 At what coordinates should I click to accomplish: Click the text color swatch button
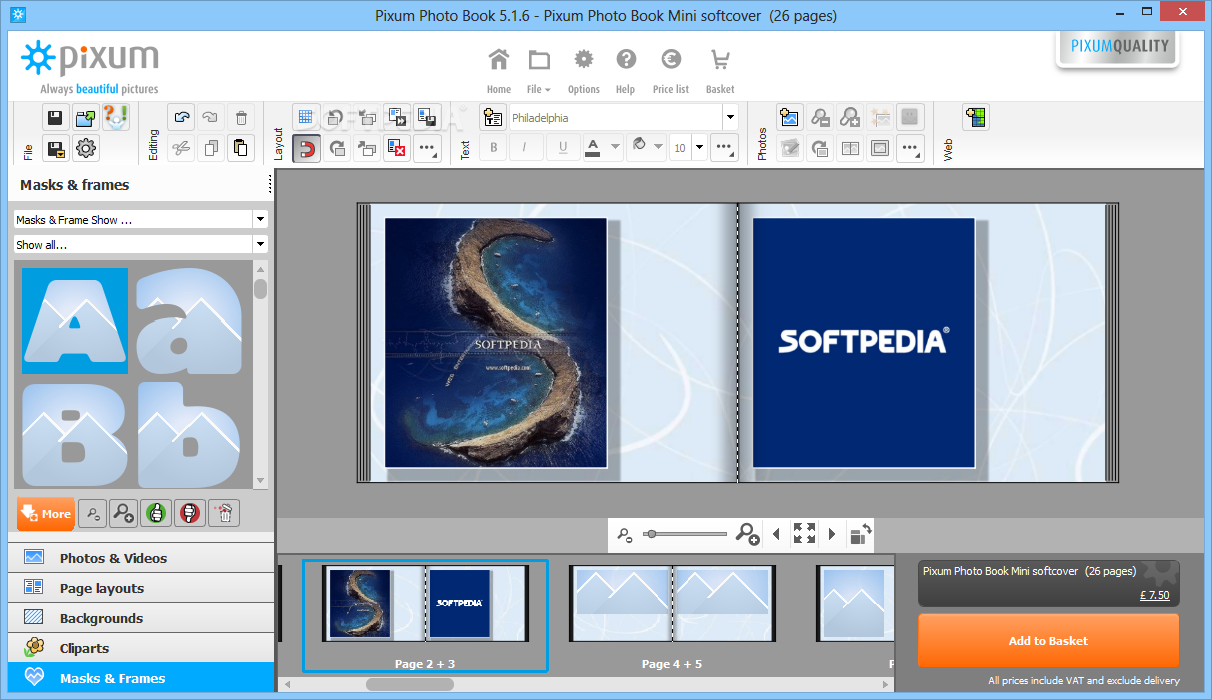(x=593, y=148)
